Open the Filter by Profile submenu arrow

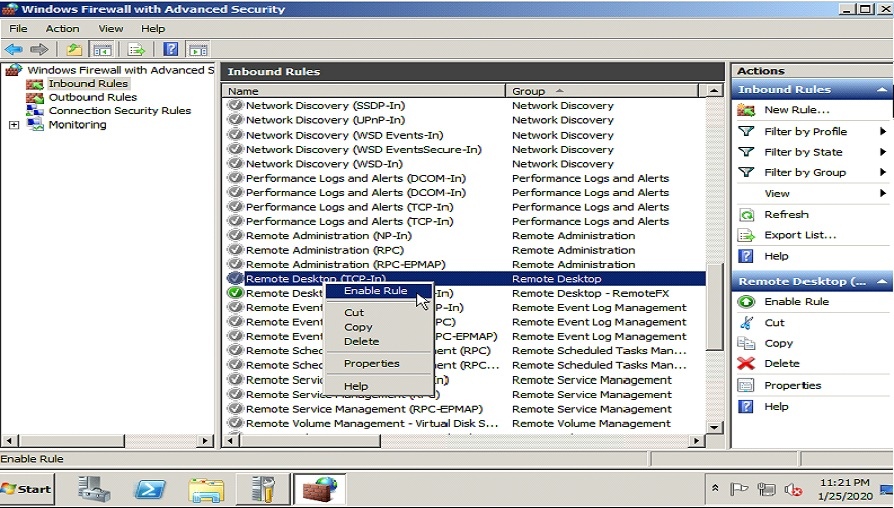(x=883, y=132)
